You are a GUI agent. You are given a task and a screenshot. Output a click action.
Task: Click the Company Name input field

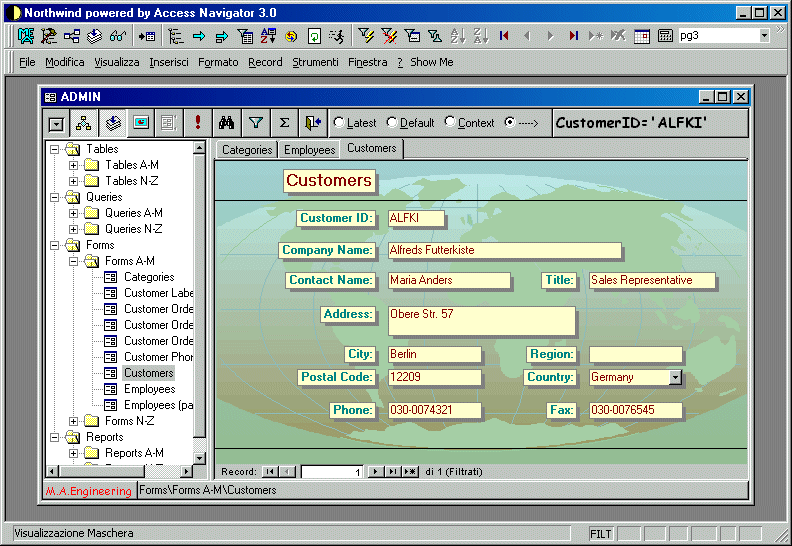504,250
